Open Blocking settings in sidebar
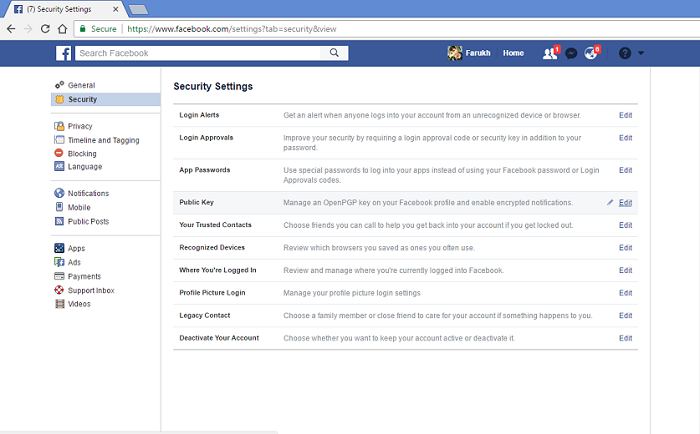The image size is (700, 434). click(82, 153)
